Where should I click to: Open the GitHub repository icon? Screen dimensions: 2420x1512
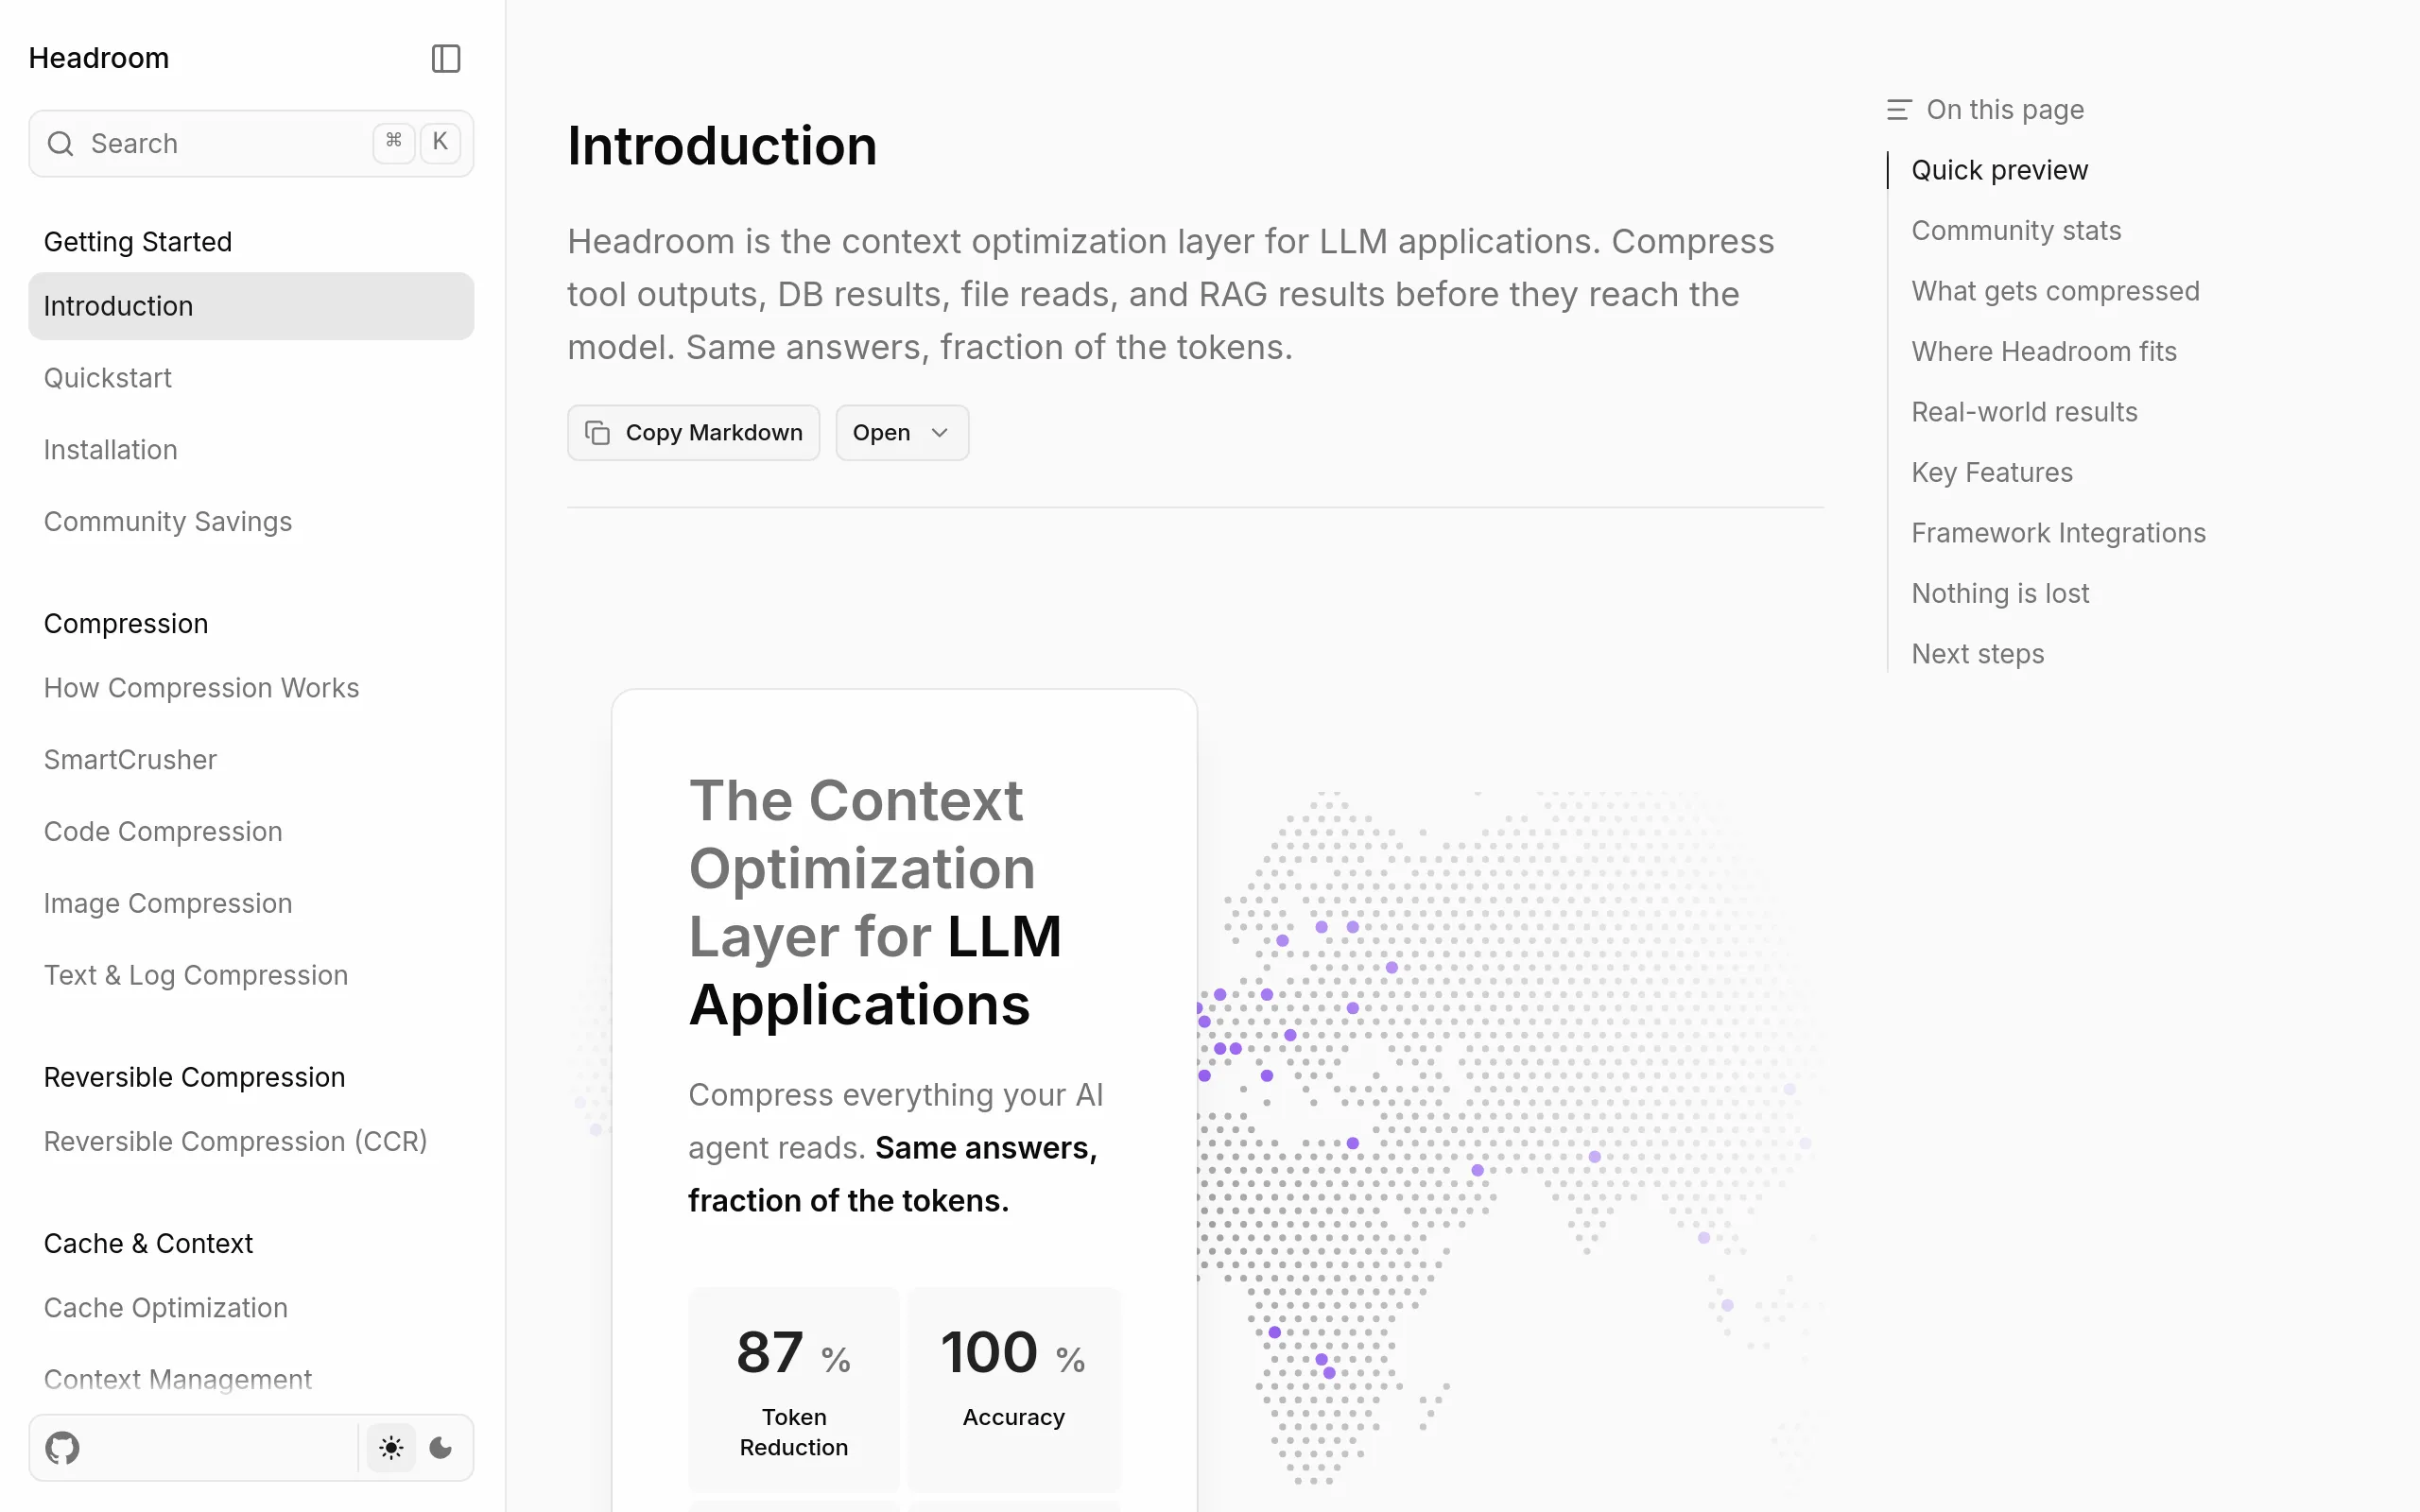tap(62, 1447)
